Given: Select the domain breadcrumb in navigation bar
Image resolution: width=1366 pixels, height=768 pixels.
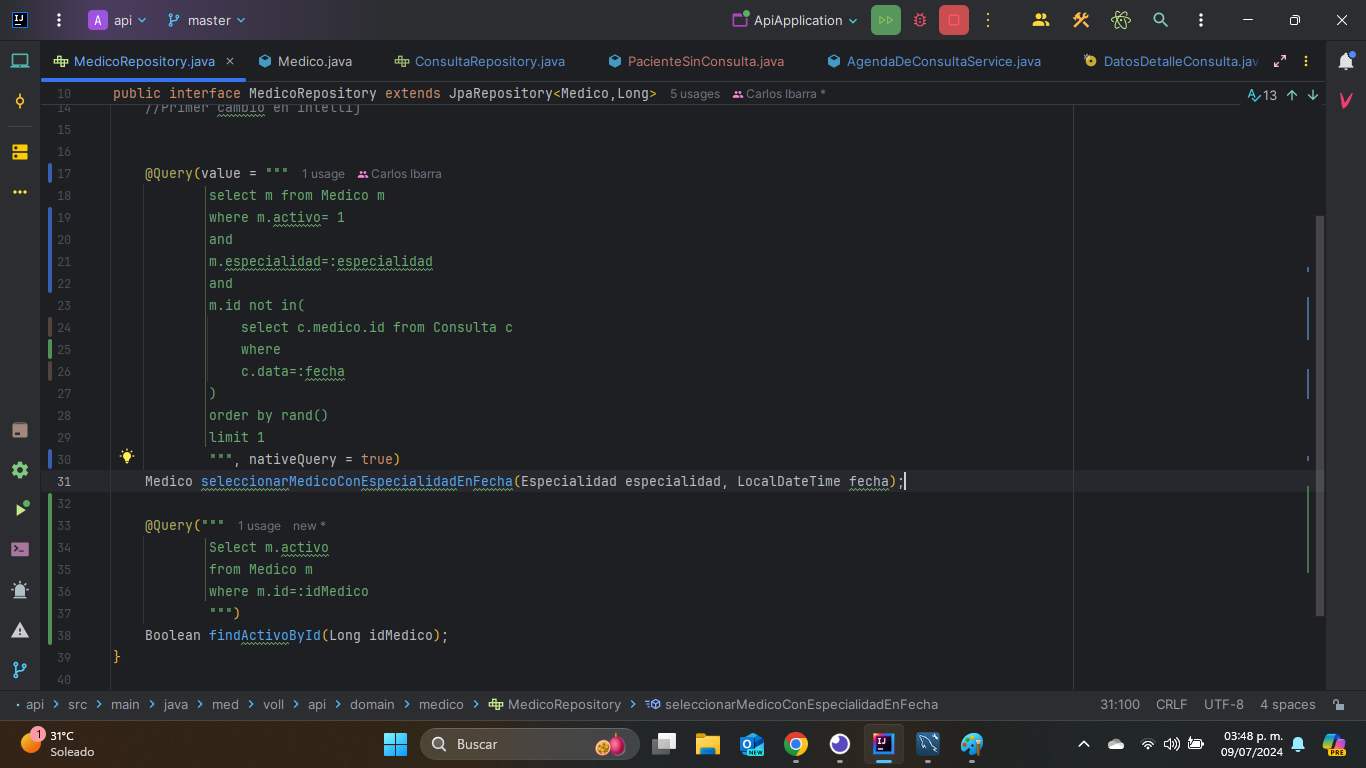Looking at the screenshot, I should click(x=372, y=704).
